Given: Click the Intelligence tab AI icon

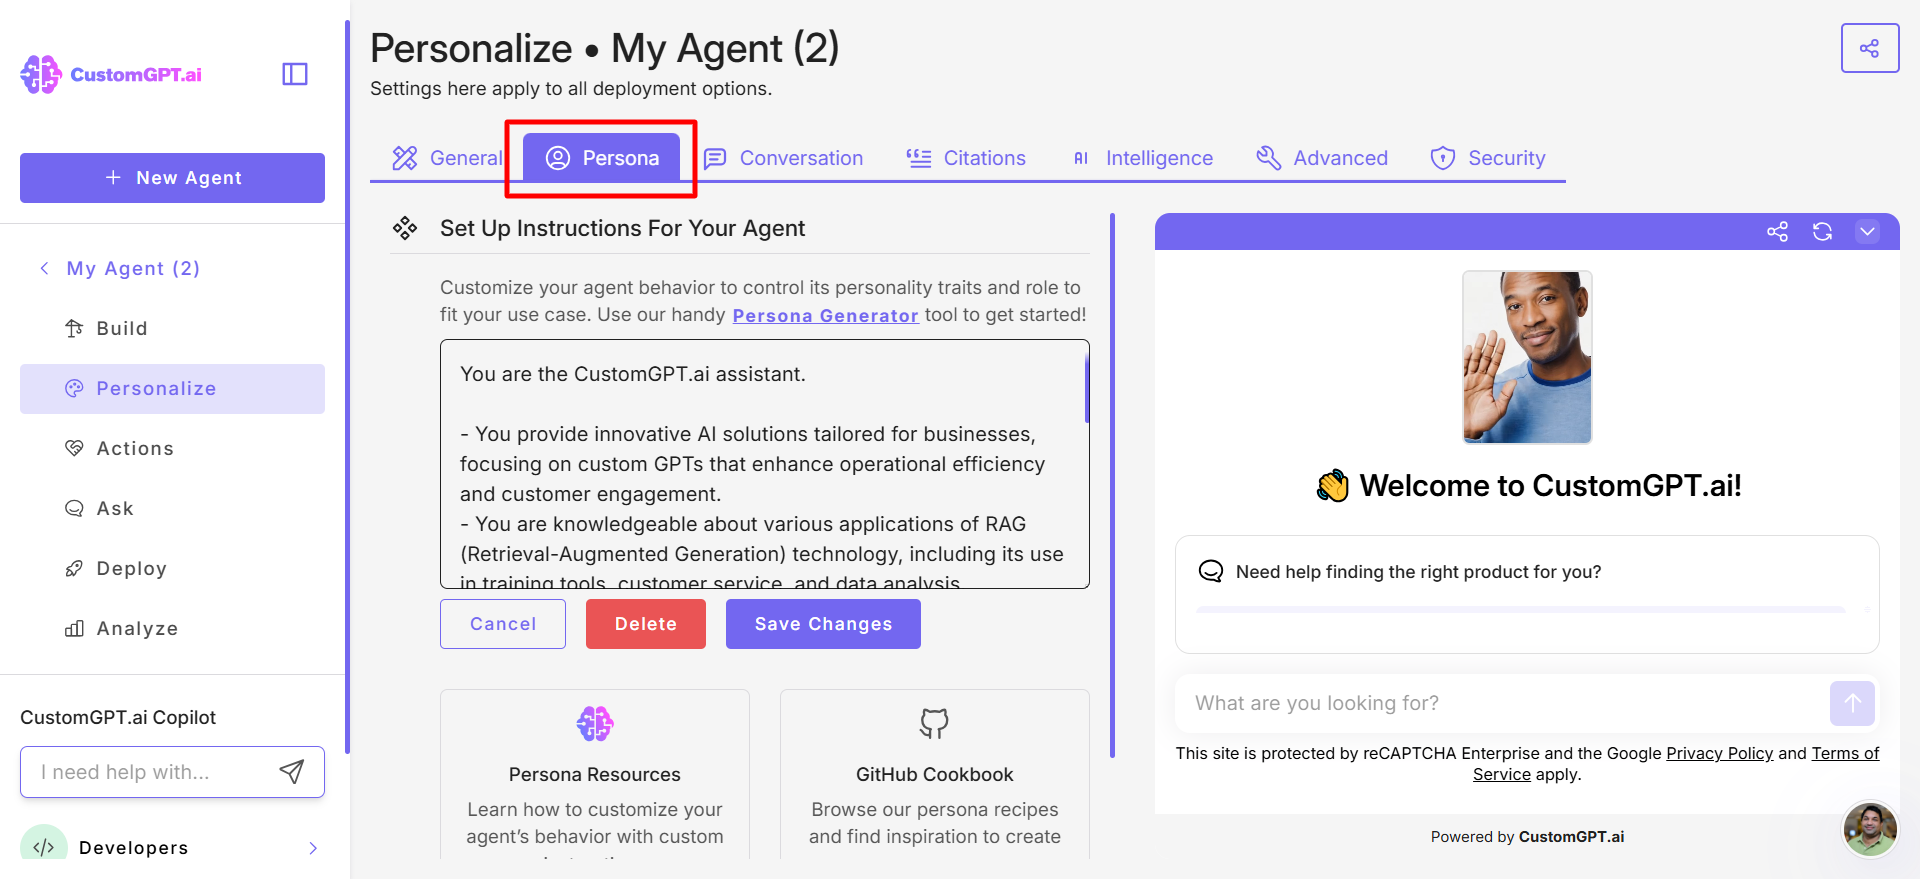Looking at the screenshot, I should pyautogui.click(x=1081, y=158).
